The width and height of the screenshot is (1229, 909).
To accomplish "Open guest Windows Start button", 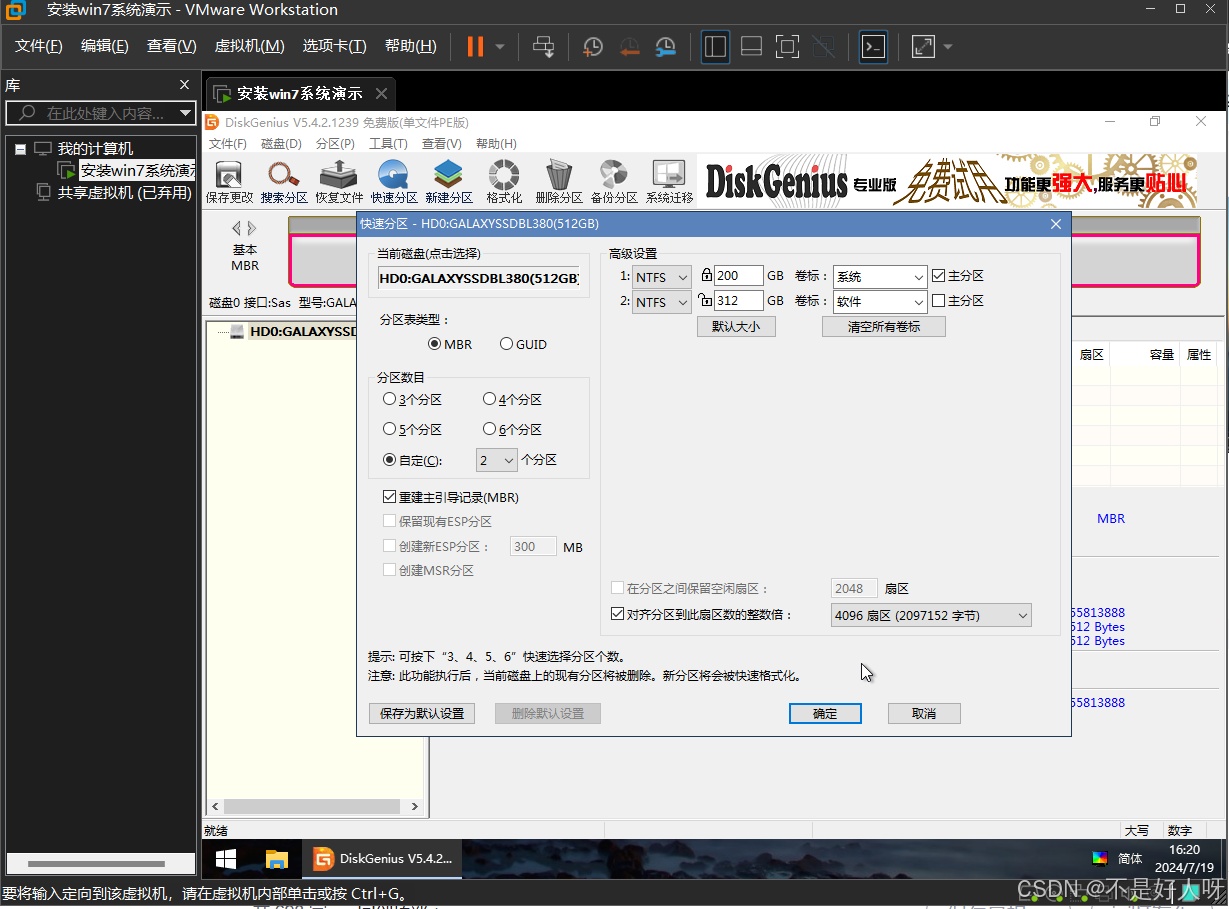I will 226,859.
